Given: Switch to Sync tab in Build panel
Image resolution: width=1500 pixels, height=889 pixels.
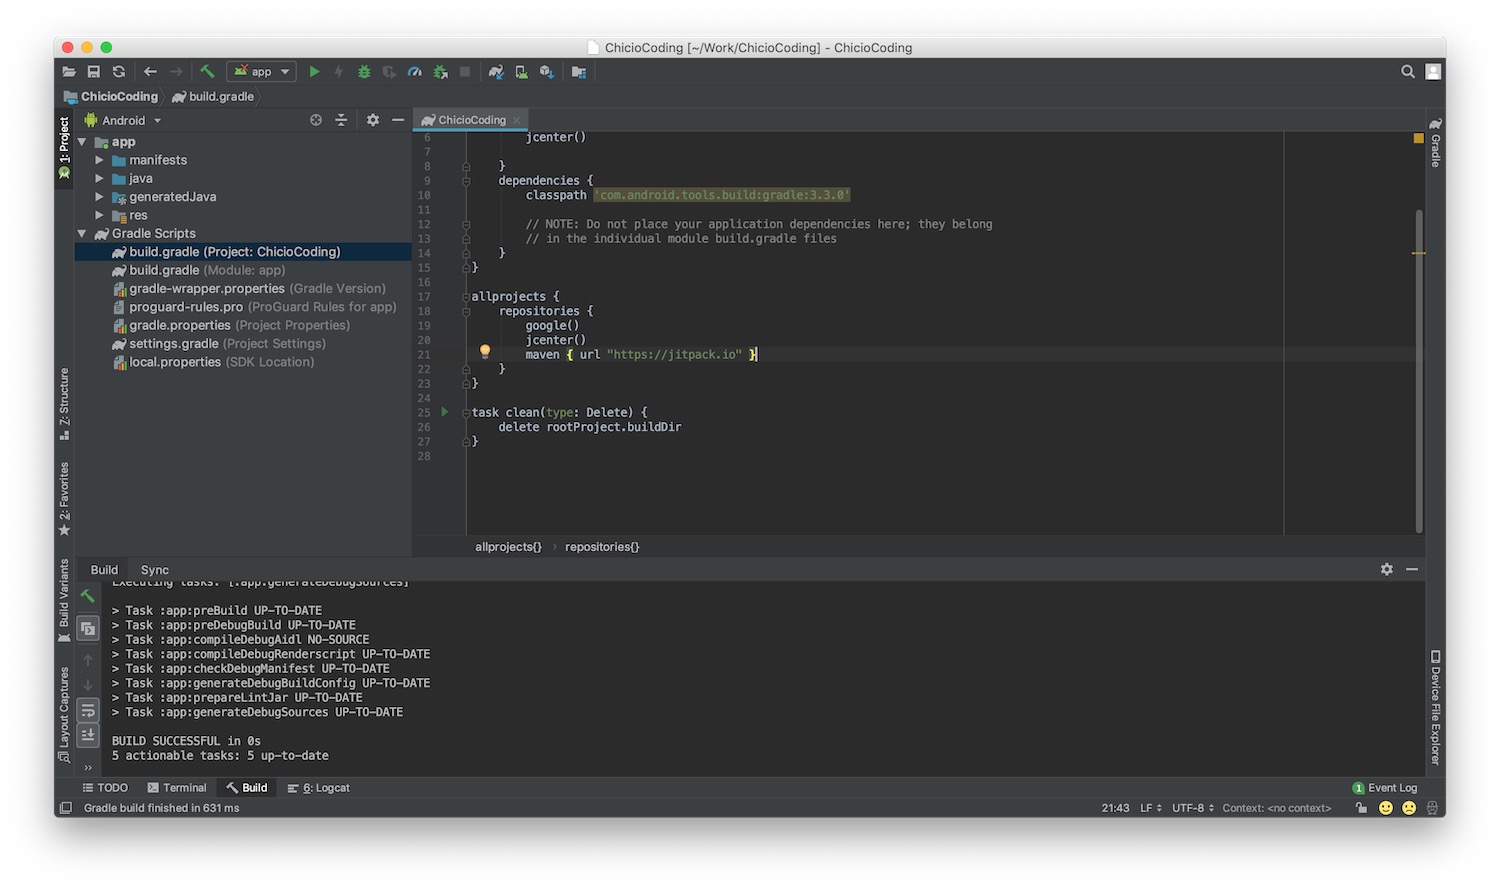Looking at the screenshot, I should point(155,570).
